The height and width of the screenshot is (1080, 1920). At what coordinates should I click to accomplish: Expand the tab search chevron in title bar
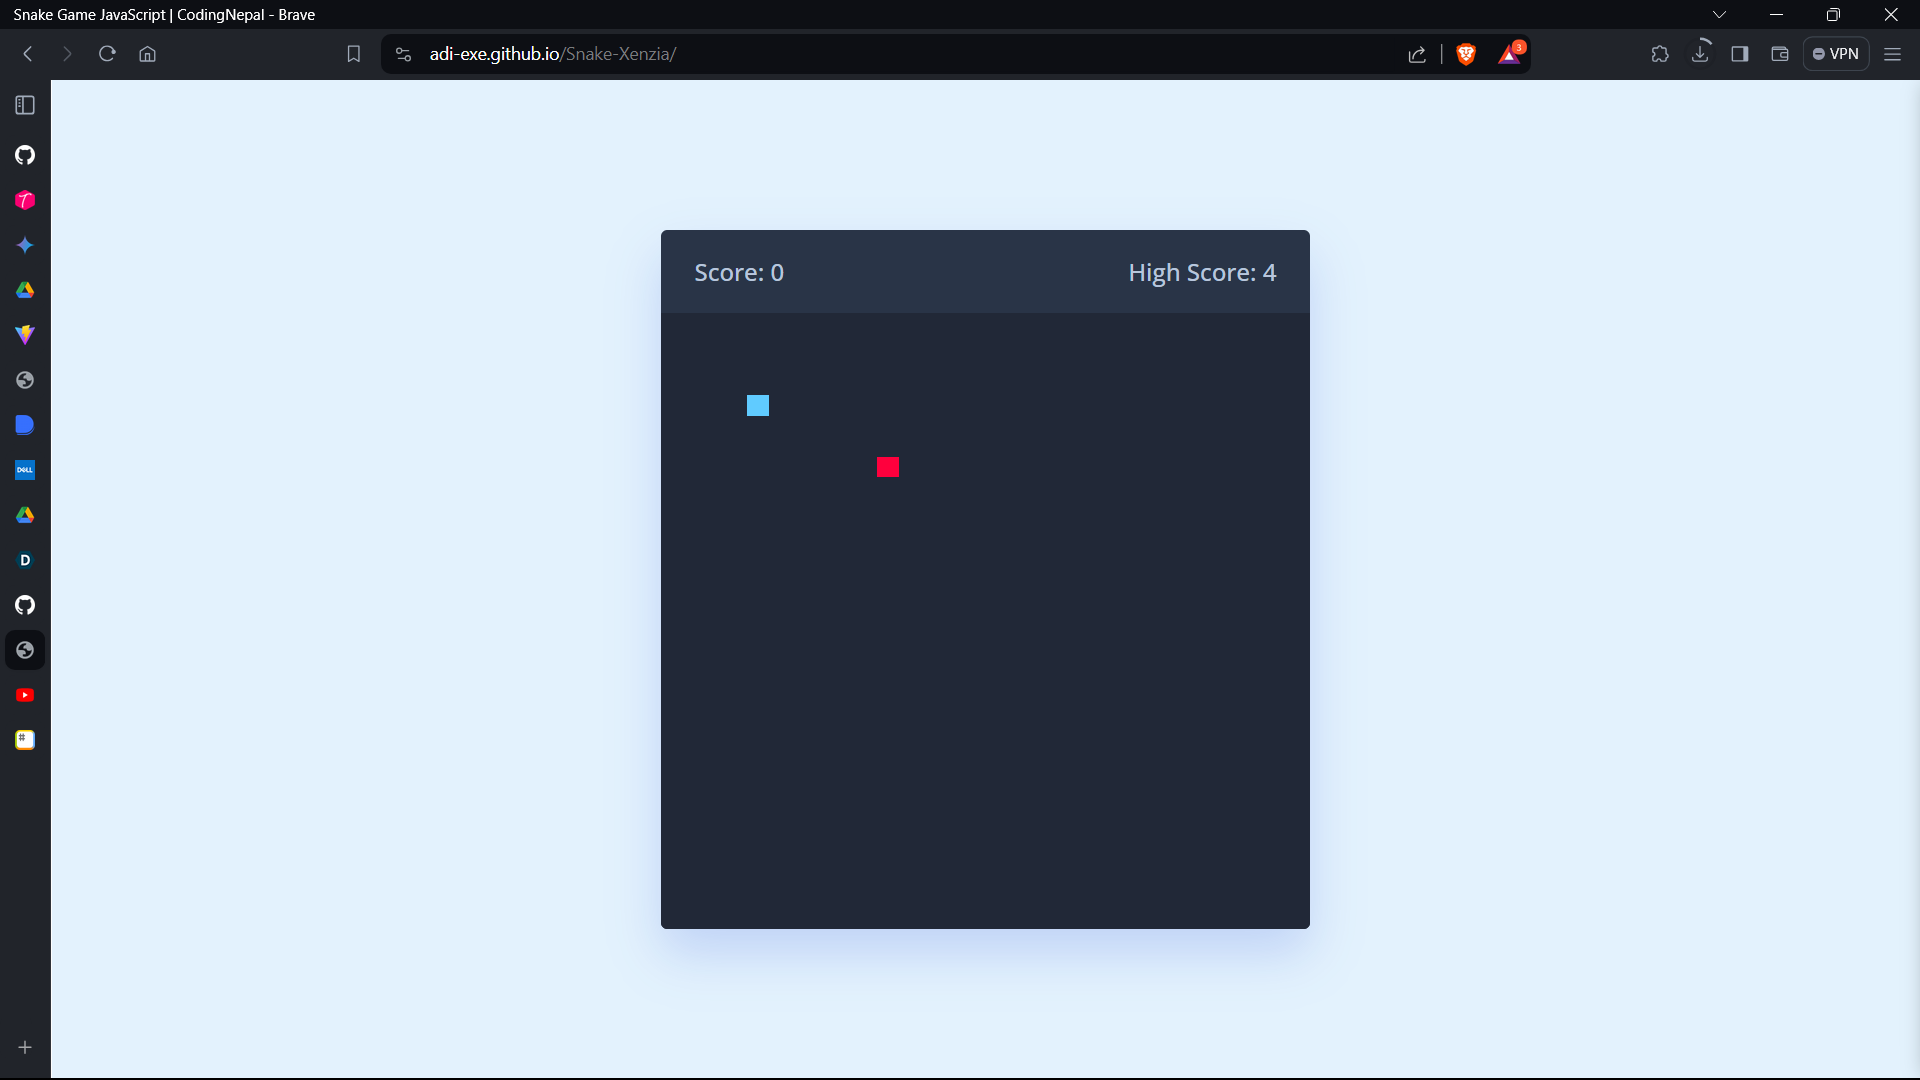pos(1719,14)
